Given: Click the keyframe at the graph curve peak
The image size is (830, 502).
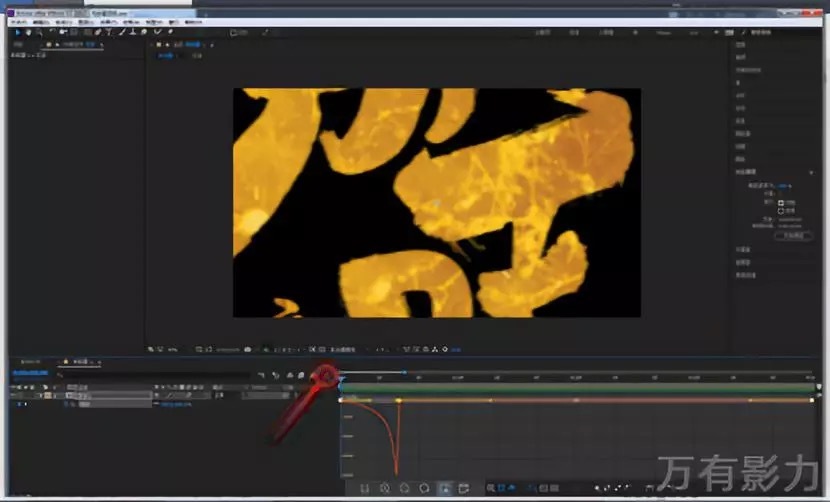Looking at the screenshot, I should [x=398, y=400].
